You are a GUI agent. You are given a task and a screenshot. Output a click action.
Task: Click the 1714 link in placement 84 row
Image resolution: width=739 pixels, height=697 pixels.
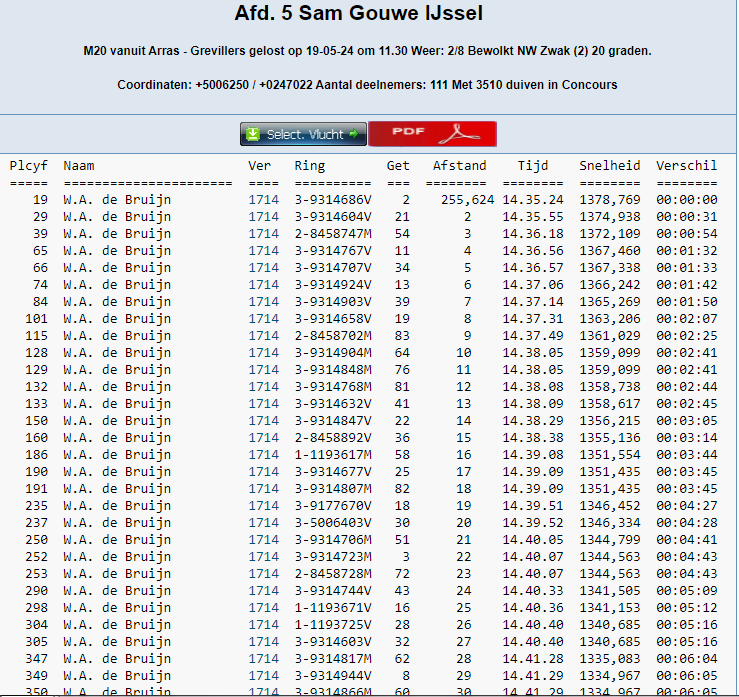click(263, 301)
